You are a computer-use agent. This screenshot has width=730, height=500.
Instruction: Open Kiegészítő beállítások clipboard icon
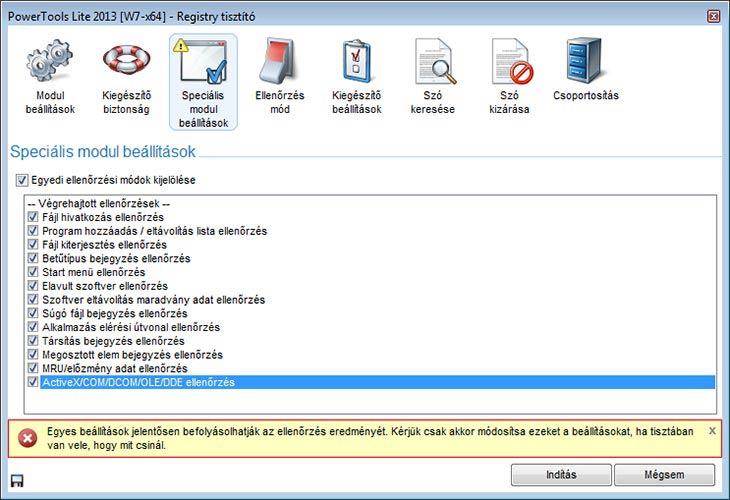(356, 61)
